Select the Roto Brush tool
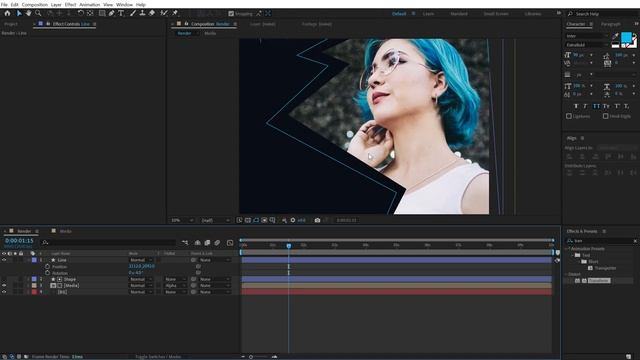640x360 pixels. point(164,13)
